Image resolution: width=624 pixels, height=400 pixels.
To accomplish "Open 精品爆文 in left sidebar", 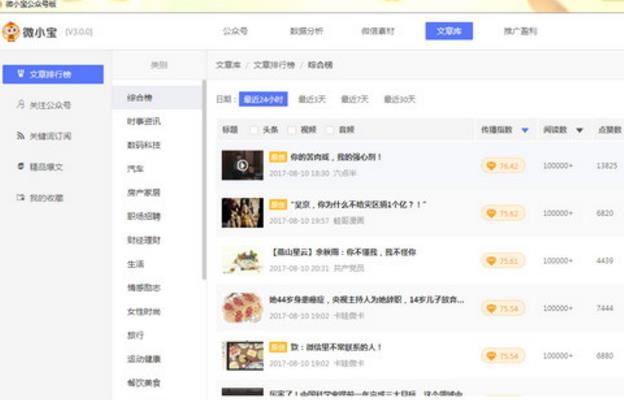I will coord(46,167).
